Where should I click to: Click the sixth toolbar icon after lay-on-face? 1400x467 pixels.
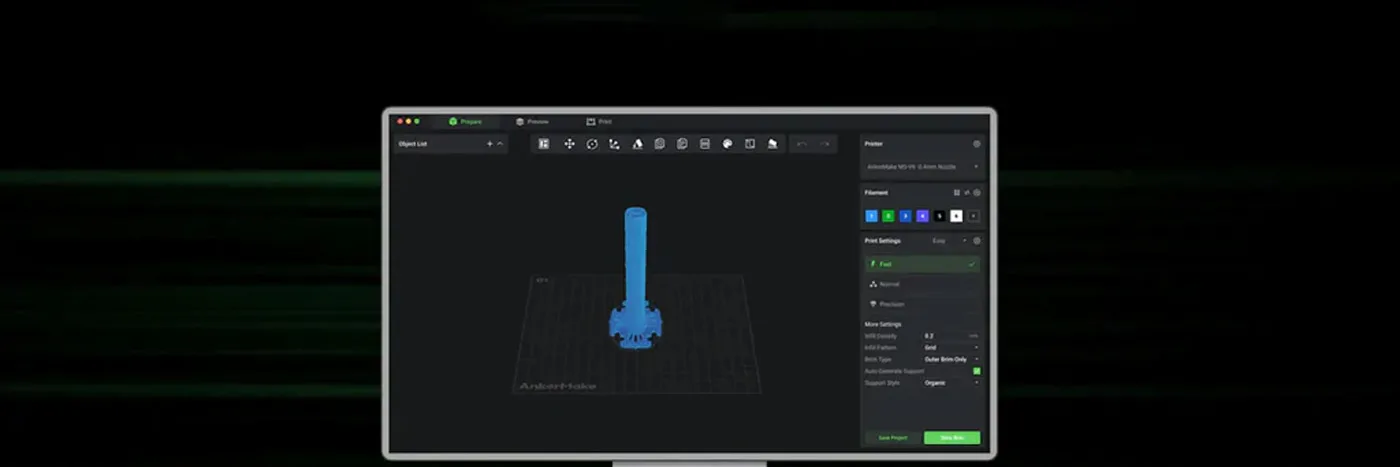(x=660, y=144)
